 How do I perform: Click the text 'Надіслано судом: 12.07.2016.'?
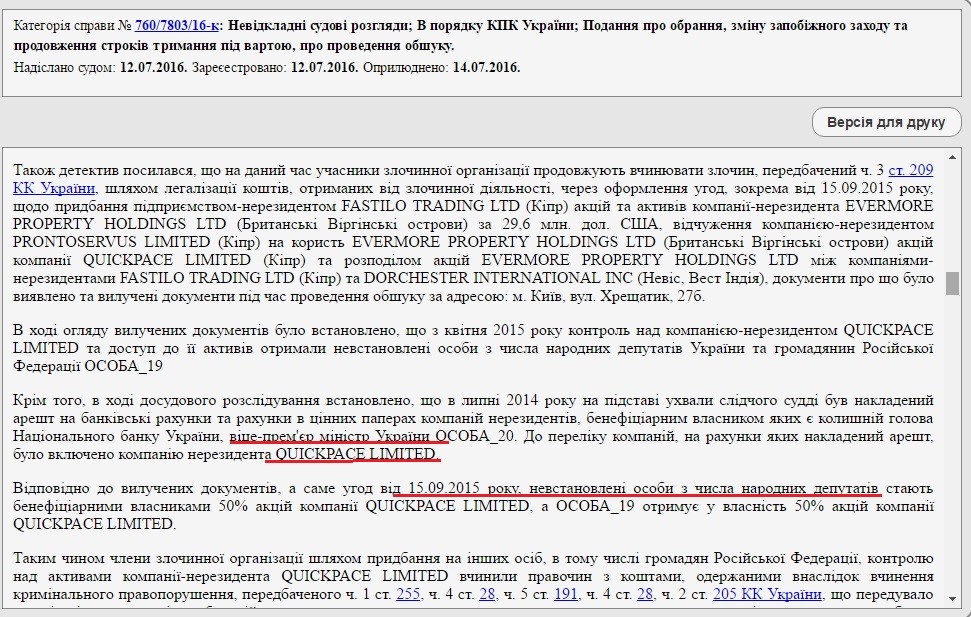(100, 68)
